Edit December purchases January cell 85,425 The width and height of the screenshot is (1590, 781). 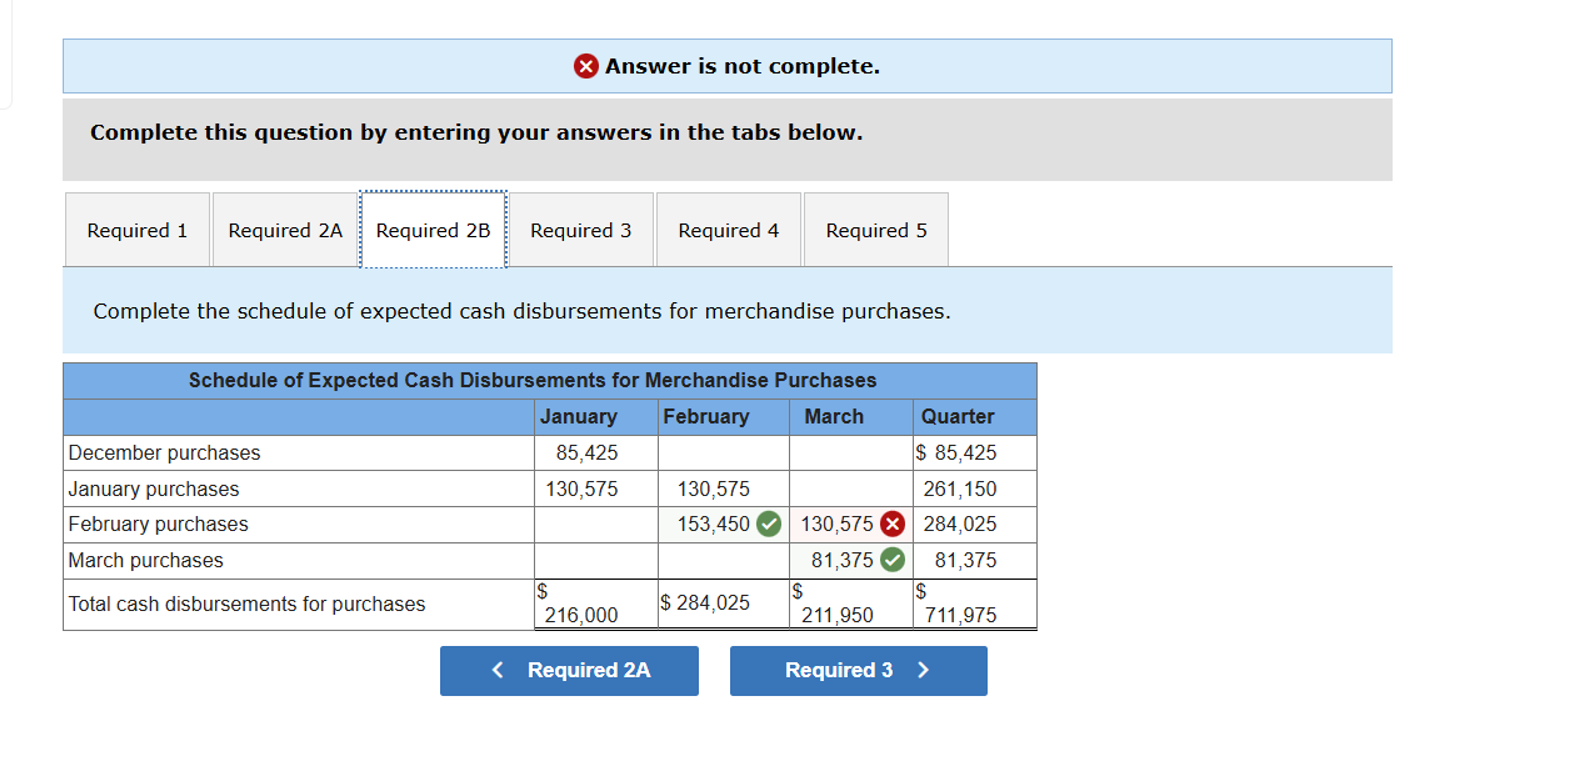point(596,453)
